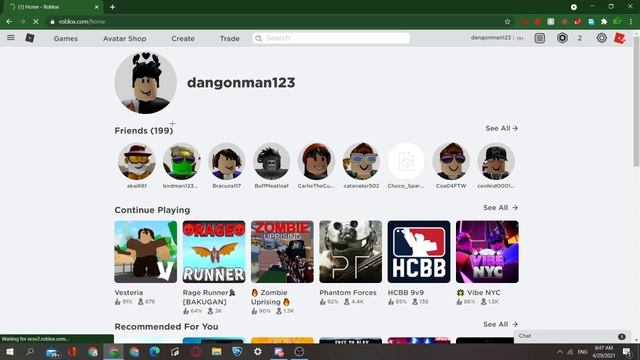Open the Windows Start menu
This screenshot has height=360, width=640.
(9, 351)
